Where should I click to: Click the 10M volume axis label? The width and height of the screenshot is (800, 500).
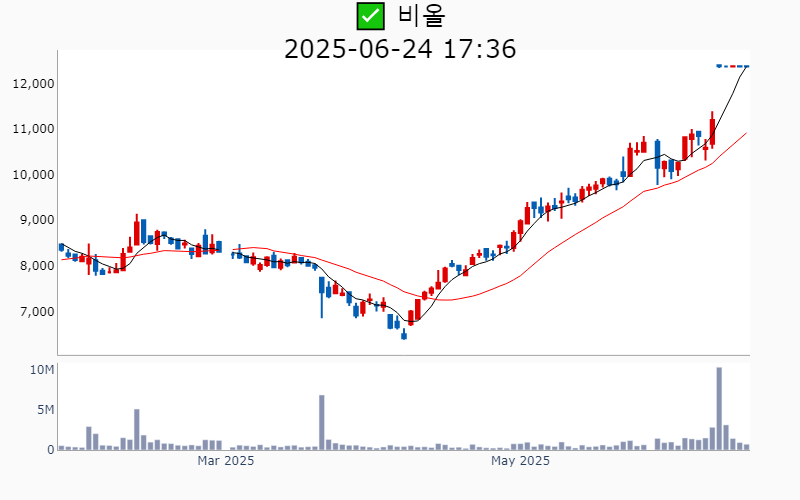[x=42, y=370]
